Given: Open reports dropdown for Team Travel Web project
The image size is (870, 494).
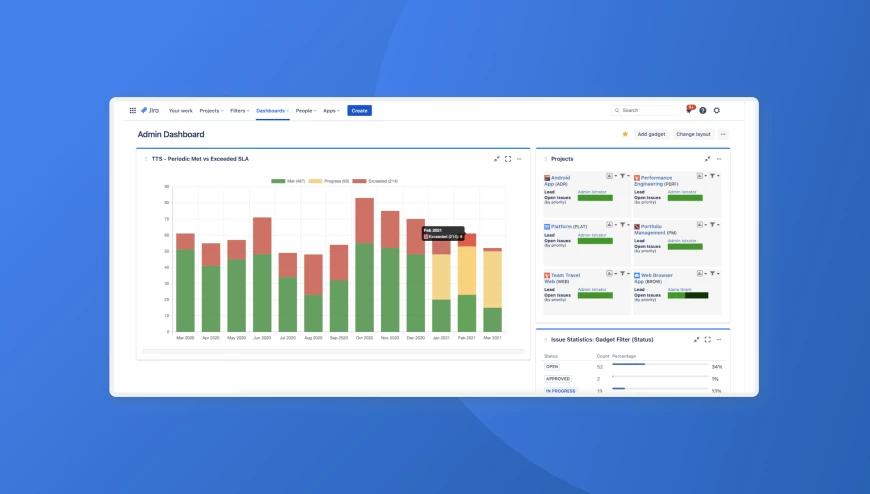Looking at the screenshot, I should pyautogui.click(x=611, y=274).
